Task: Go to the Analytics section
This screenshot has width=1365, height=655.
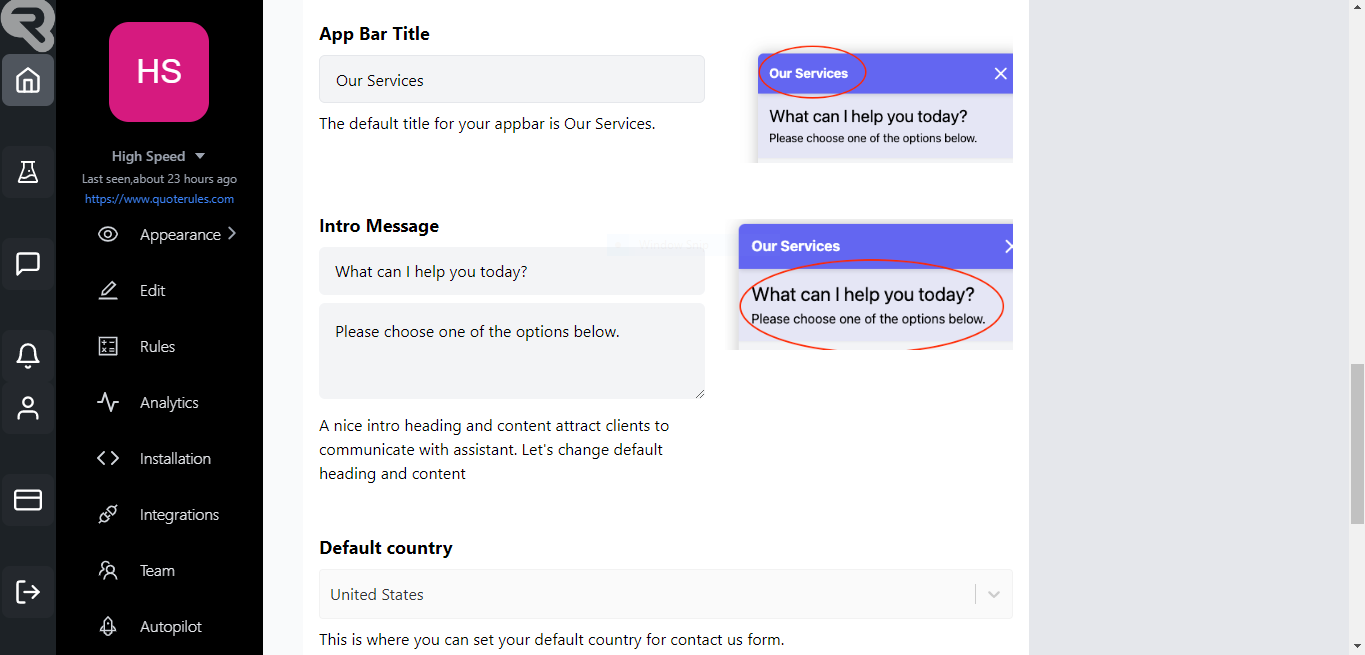Action: [168, 403]
